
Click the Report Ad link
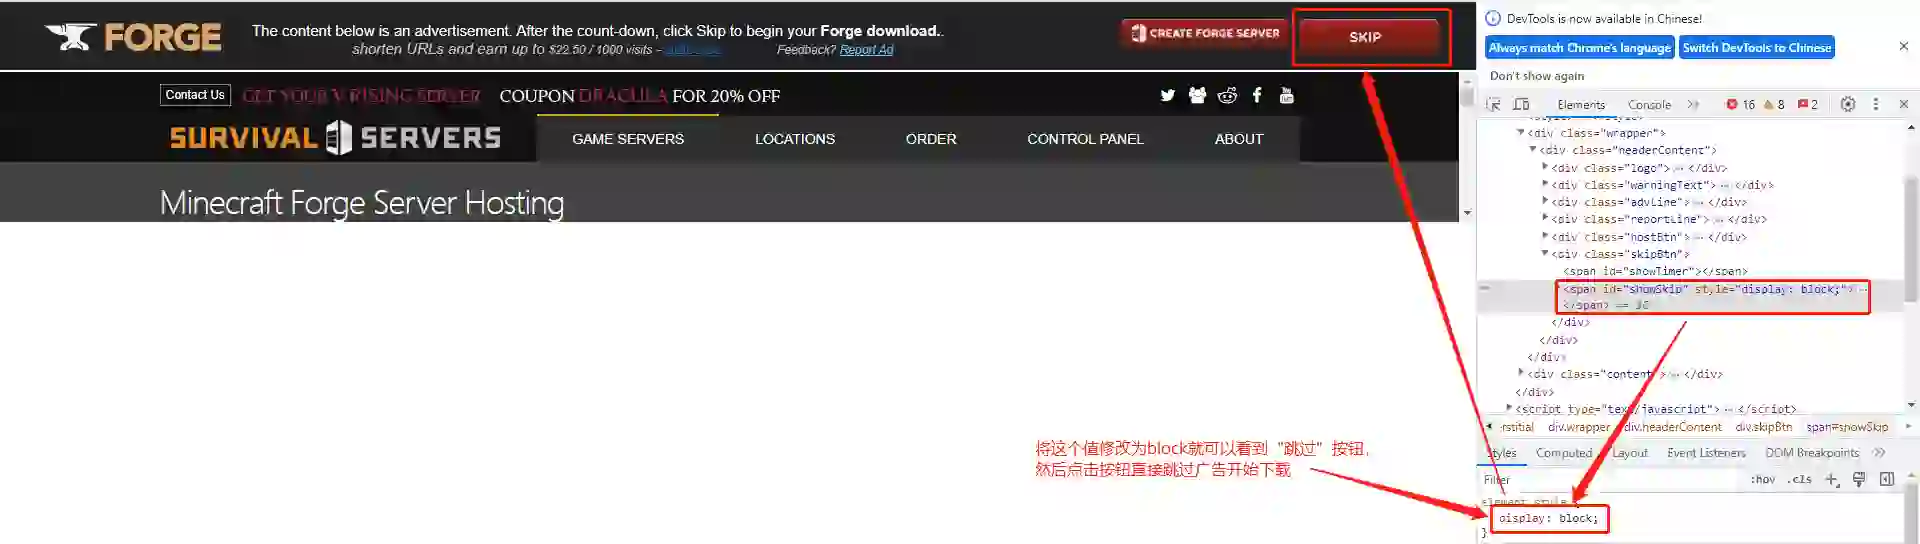point(866,50)
